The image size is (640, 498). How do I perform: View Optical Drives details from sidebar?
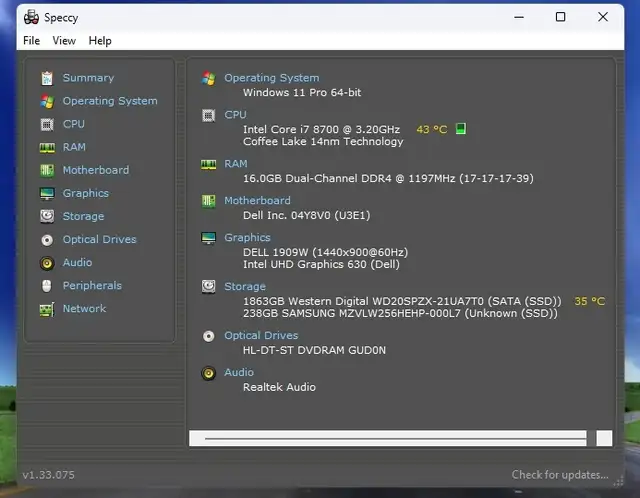click(x=99, y=240)
